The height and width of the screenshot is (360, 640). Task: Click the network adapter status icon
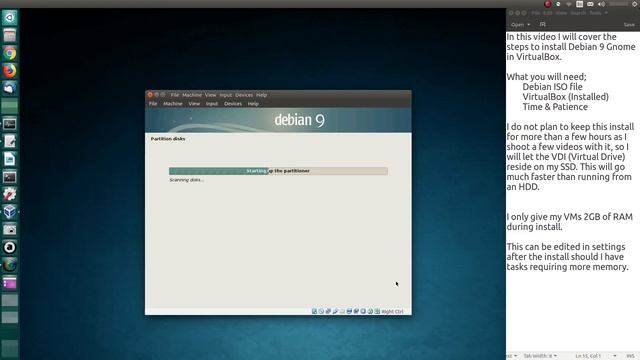coord(328,311)
